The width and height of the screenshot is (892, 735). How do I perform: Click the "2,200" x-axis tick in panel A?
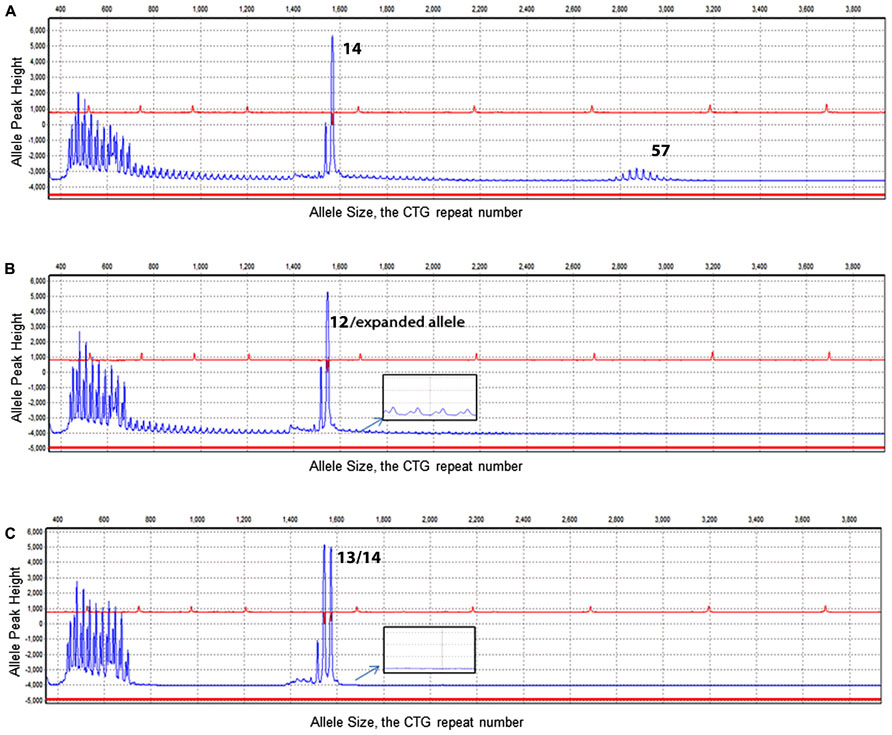[x=480, y=9]
